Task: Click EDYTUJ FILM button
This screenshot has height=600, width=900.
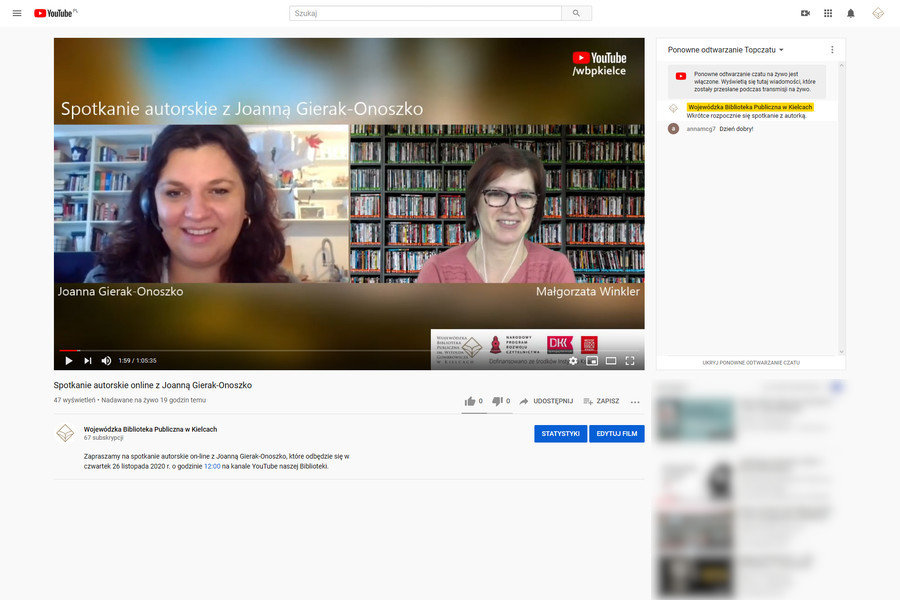Action: pyautogui.click(x=616, y=433)
